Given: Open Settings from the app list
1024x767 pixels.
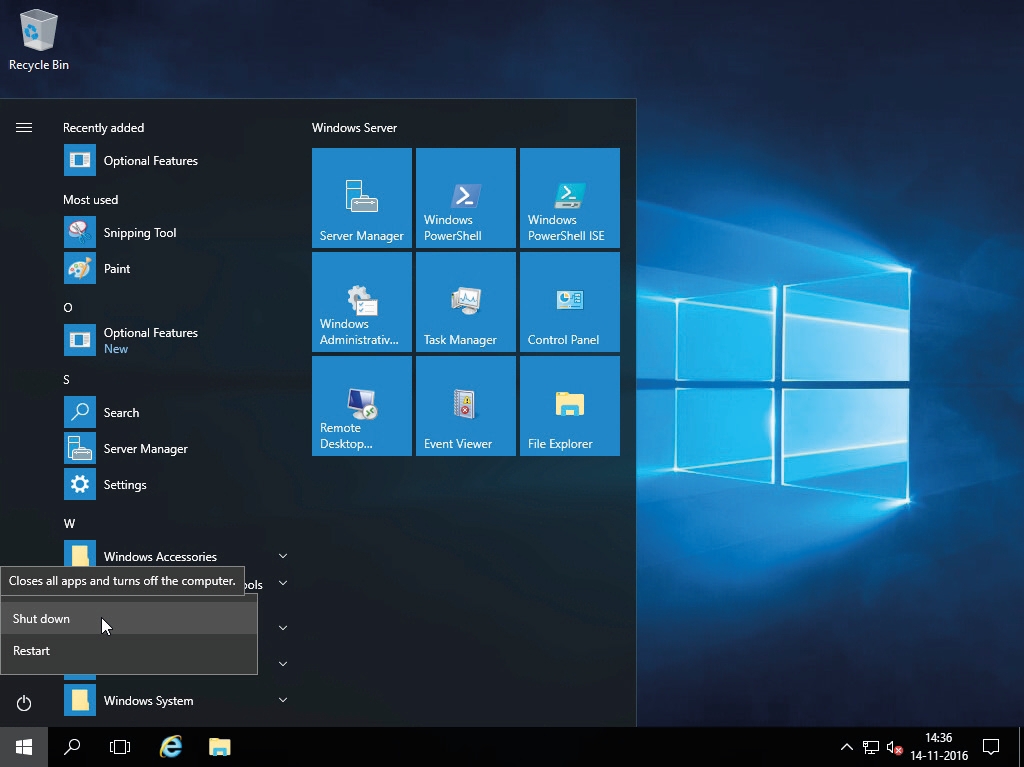Looking at the screenshot, I should (x=125, y=485).
